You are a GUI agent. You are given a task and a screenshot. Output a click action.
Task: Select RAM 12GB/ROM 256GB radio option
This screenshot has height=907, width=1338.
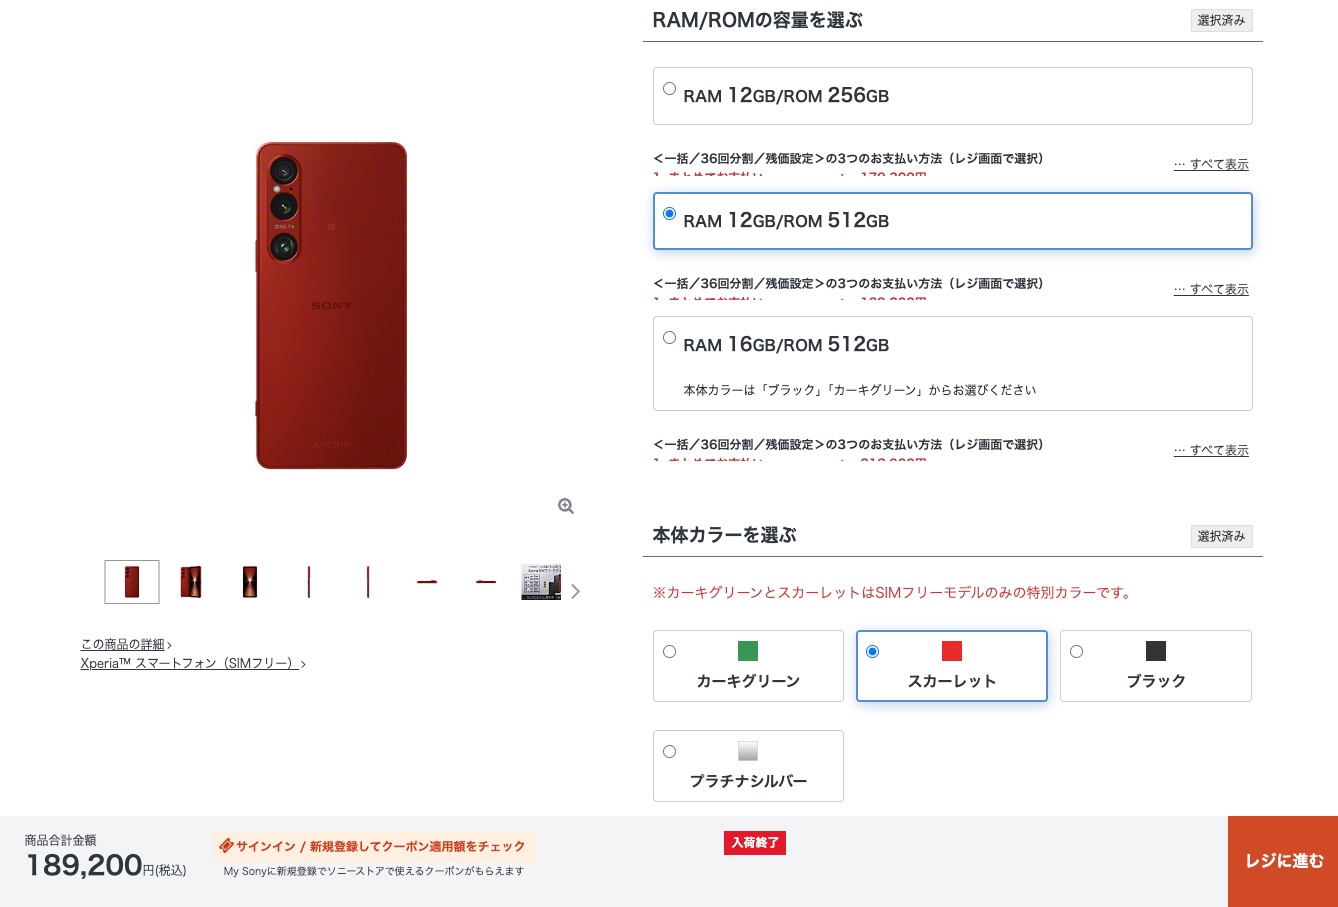(x=669, y=88)
